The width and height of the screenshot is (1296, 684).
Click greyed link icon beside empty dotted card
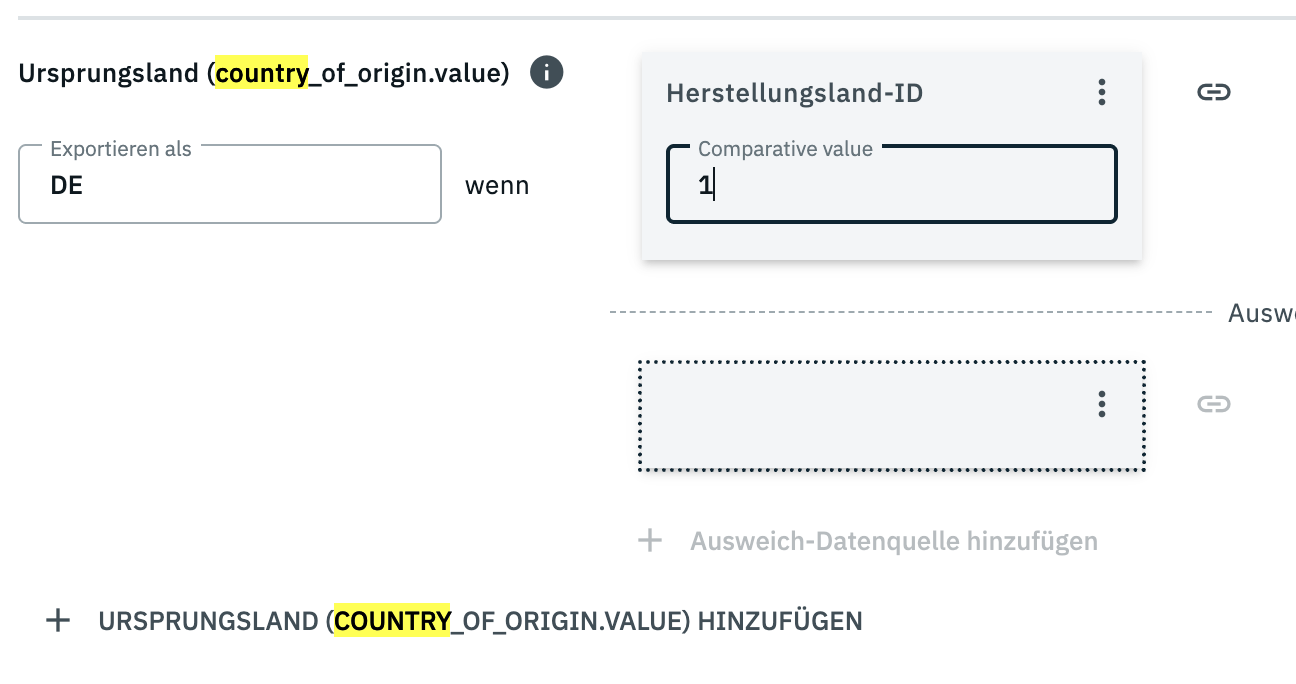(x=1213, y=404)
